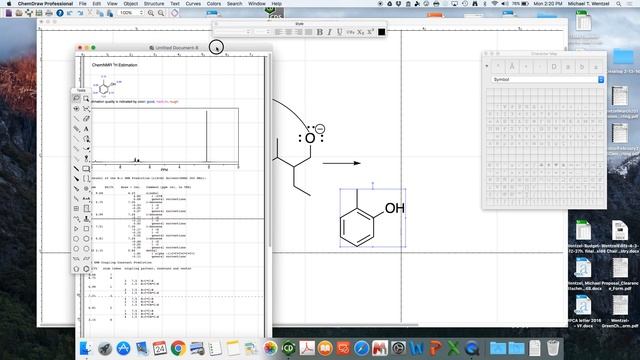Select the Benzene ring tool in Tools palette
The height and width of the screenshot is (360, 640).
pos(86,269)
